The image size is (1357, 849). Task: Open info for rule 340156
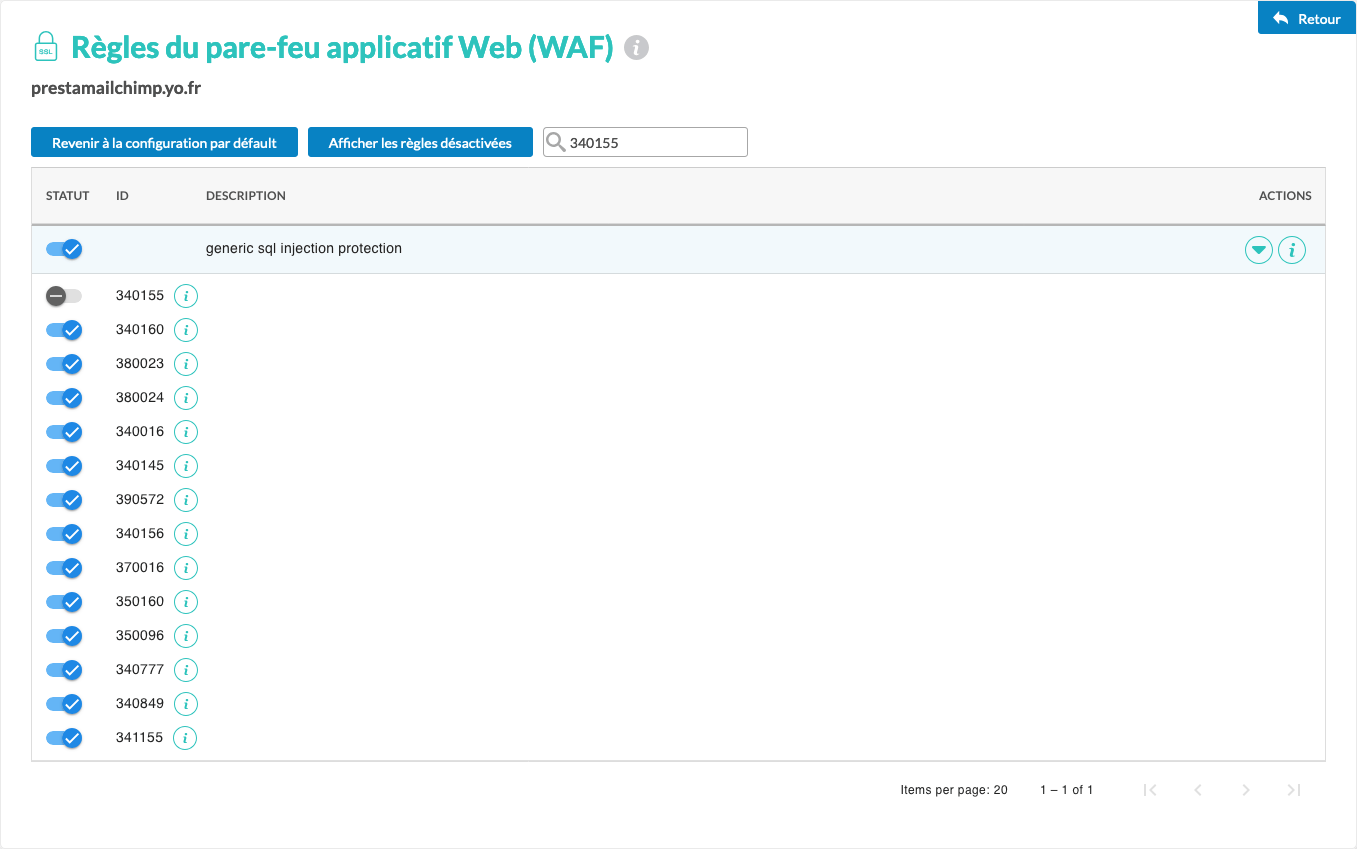pyautogui.click(x=186, y=534)
